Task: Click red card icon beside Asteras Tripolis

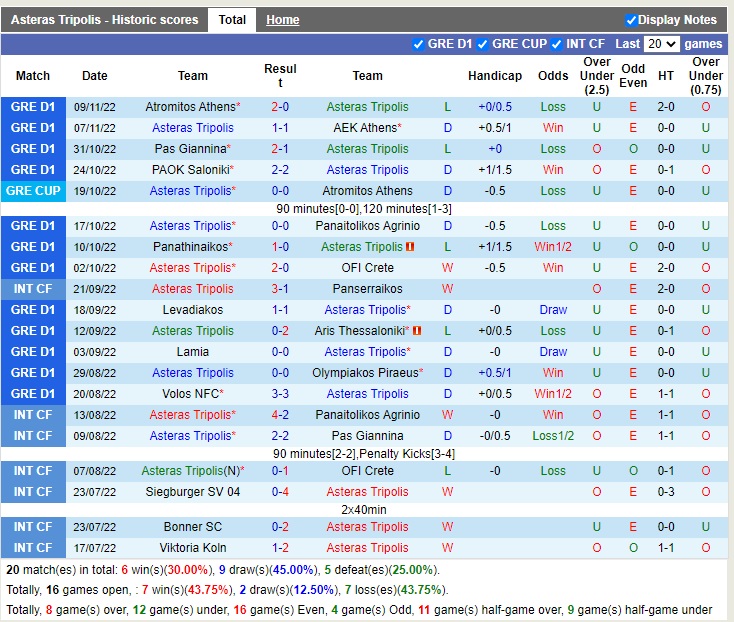Action: (x=410, y=247)
